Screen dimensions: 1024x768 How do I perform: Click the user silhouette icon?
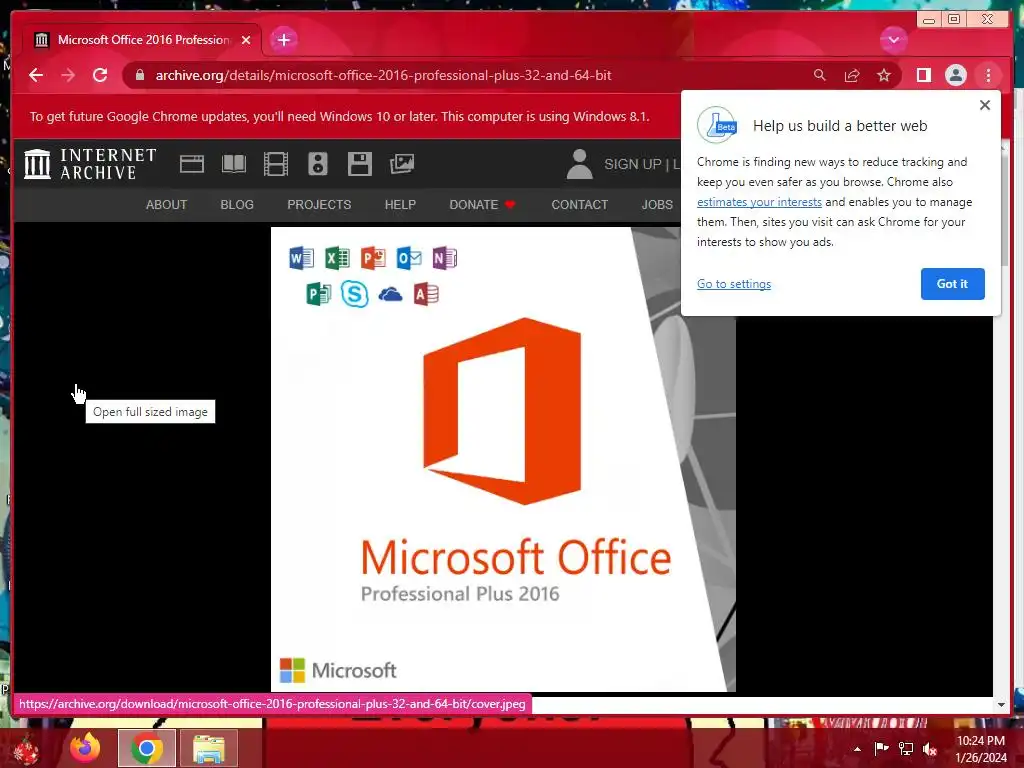(x=579, y=163)
